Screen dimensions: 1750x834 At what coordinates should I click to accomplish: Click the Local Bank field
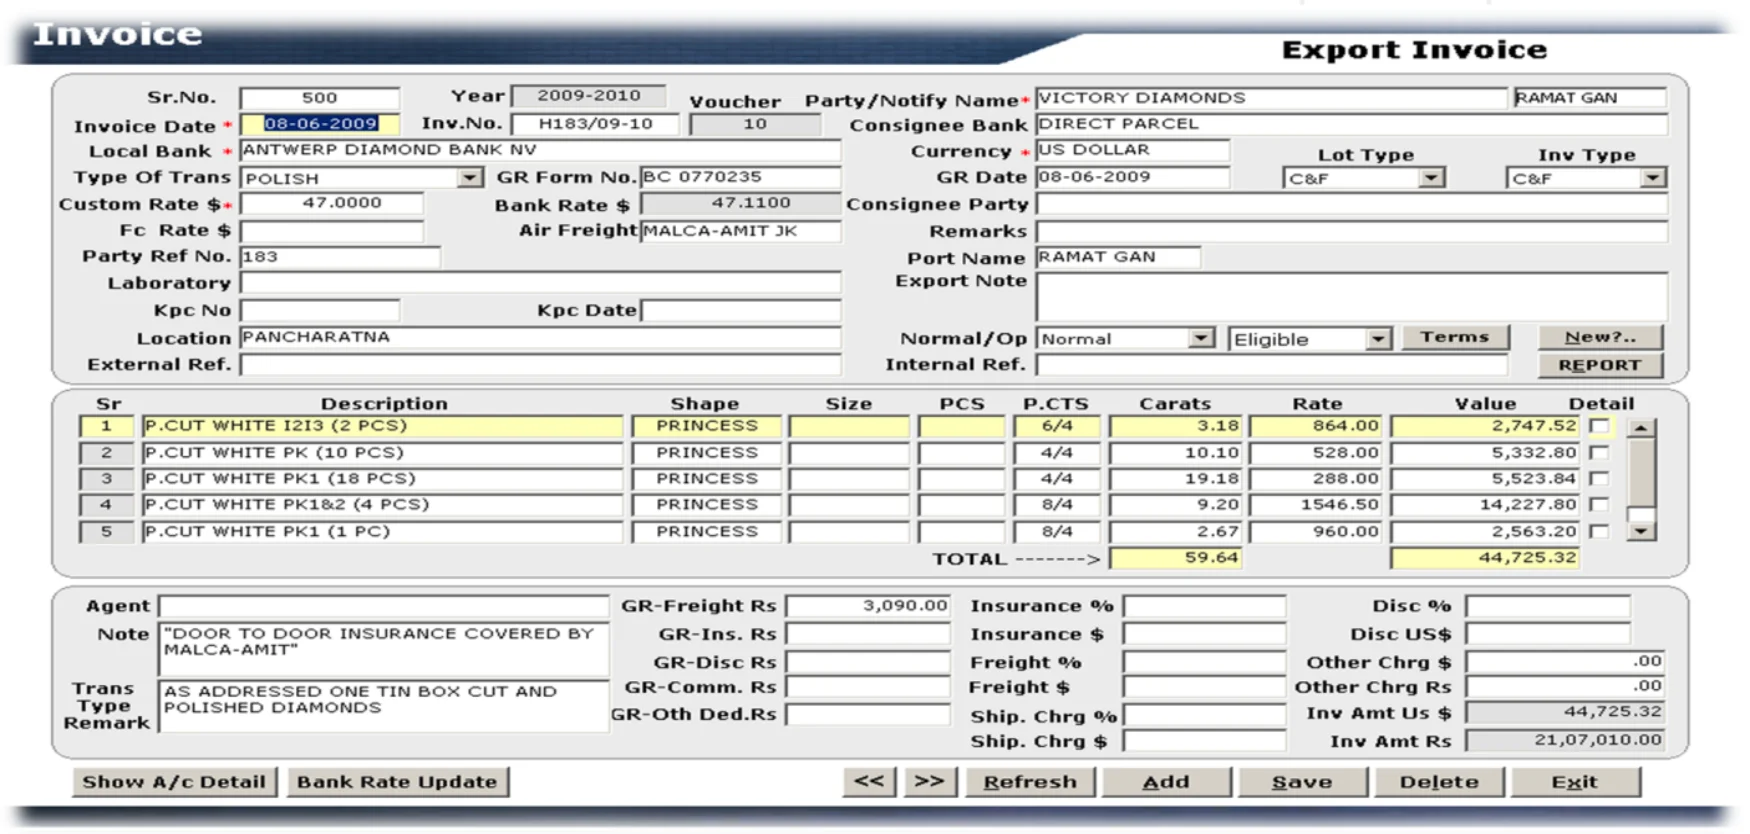coord(540,150)
